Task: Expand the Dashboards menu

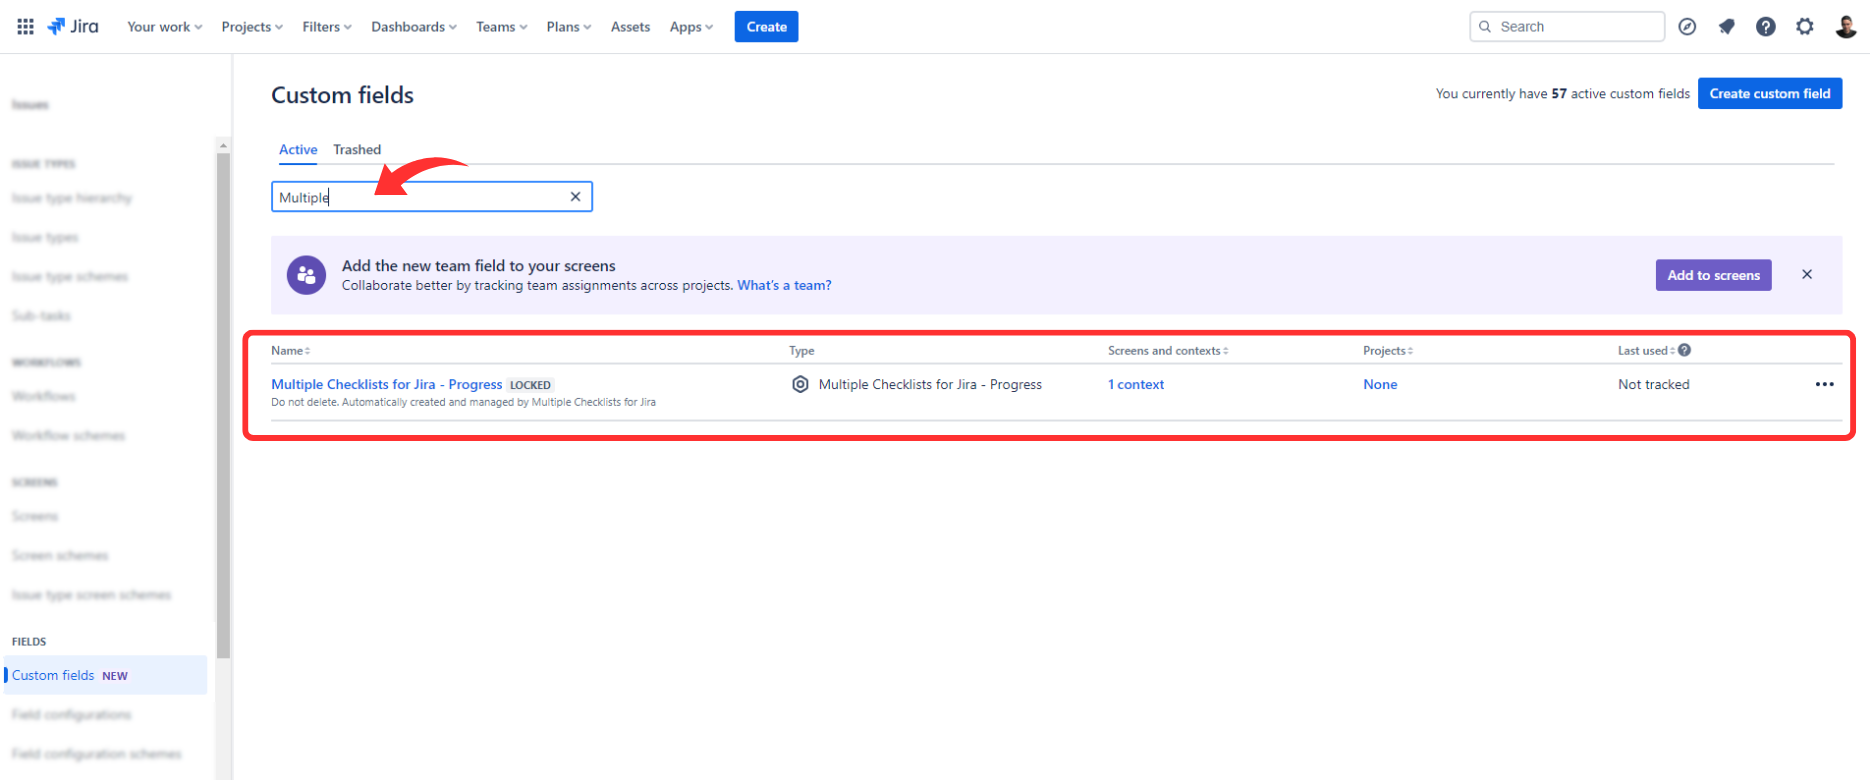Action: coord(414,27)
